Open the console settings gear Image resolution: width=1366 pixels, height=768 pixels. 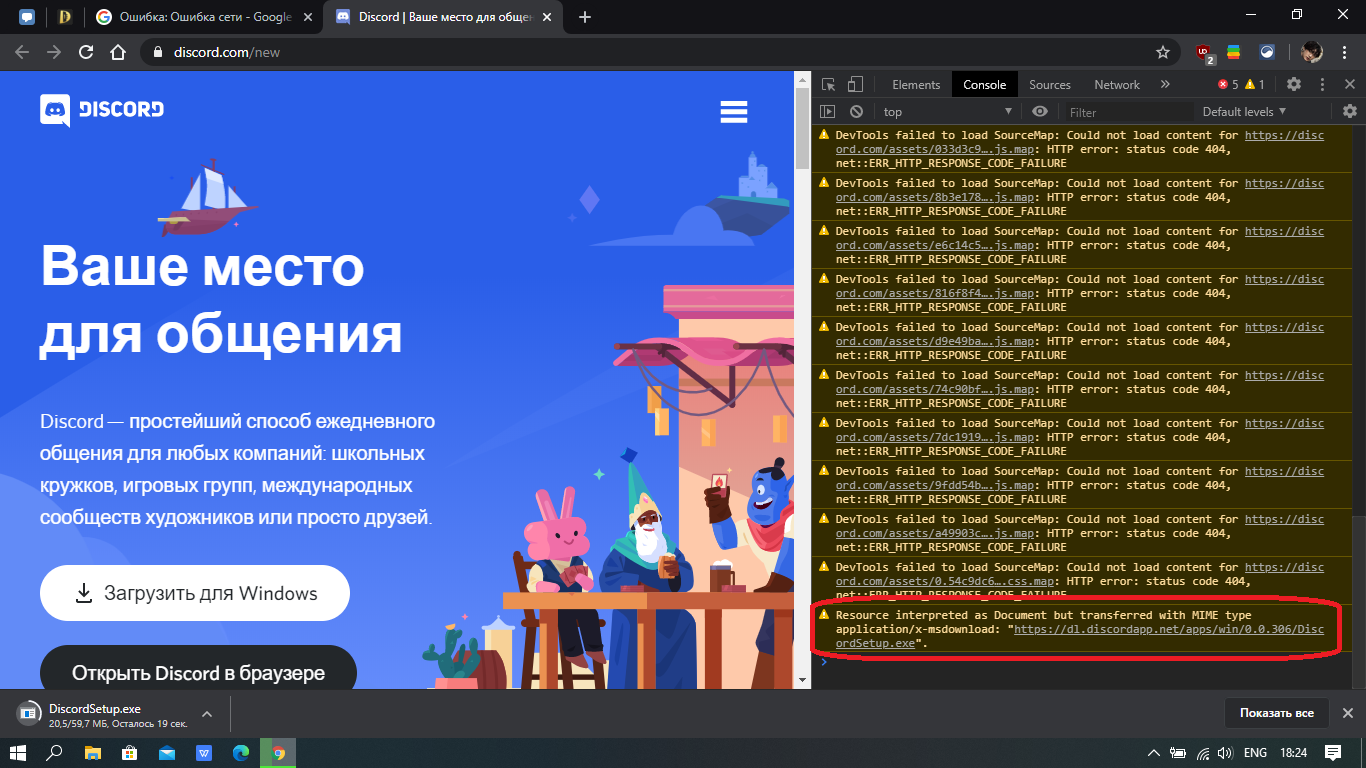pos(1350,111)
